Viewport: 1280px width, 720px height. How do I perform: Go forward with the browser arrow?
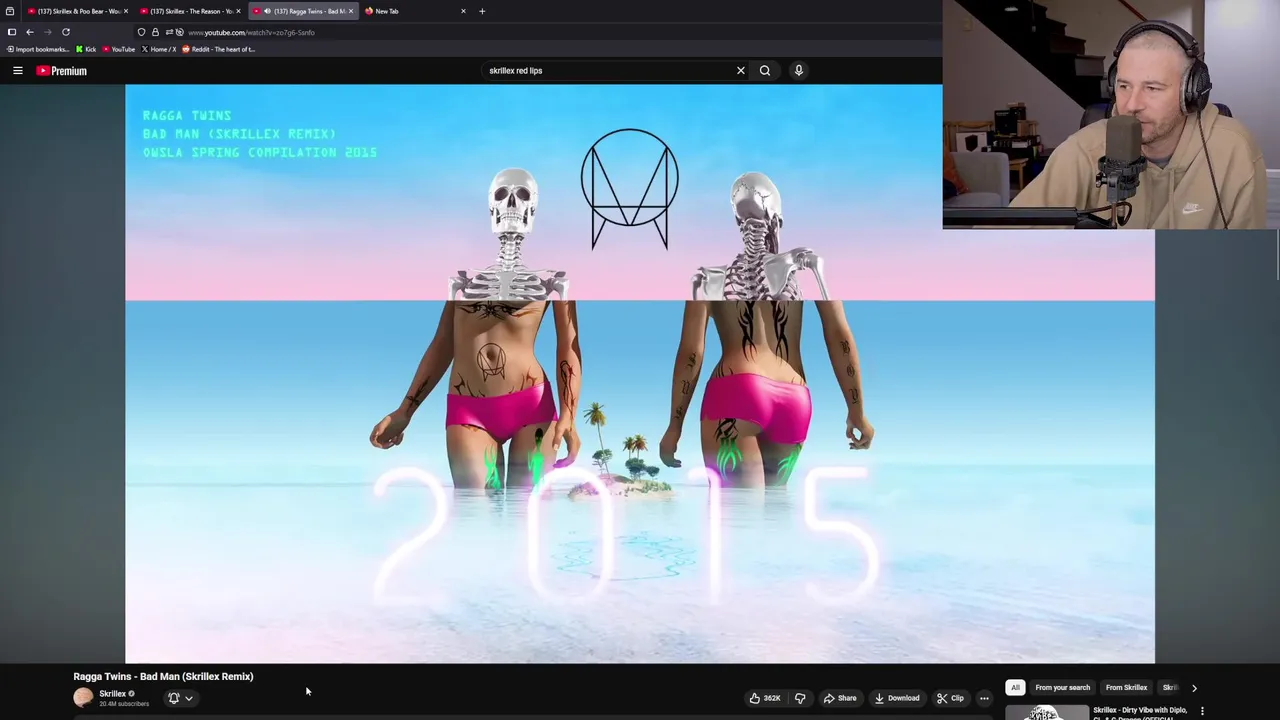tap(47, 32)
